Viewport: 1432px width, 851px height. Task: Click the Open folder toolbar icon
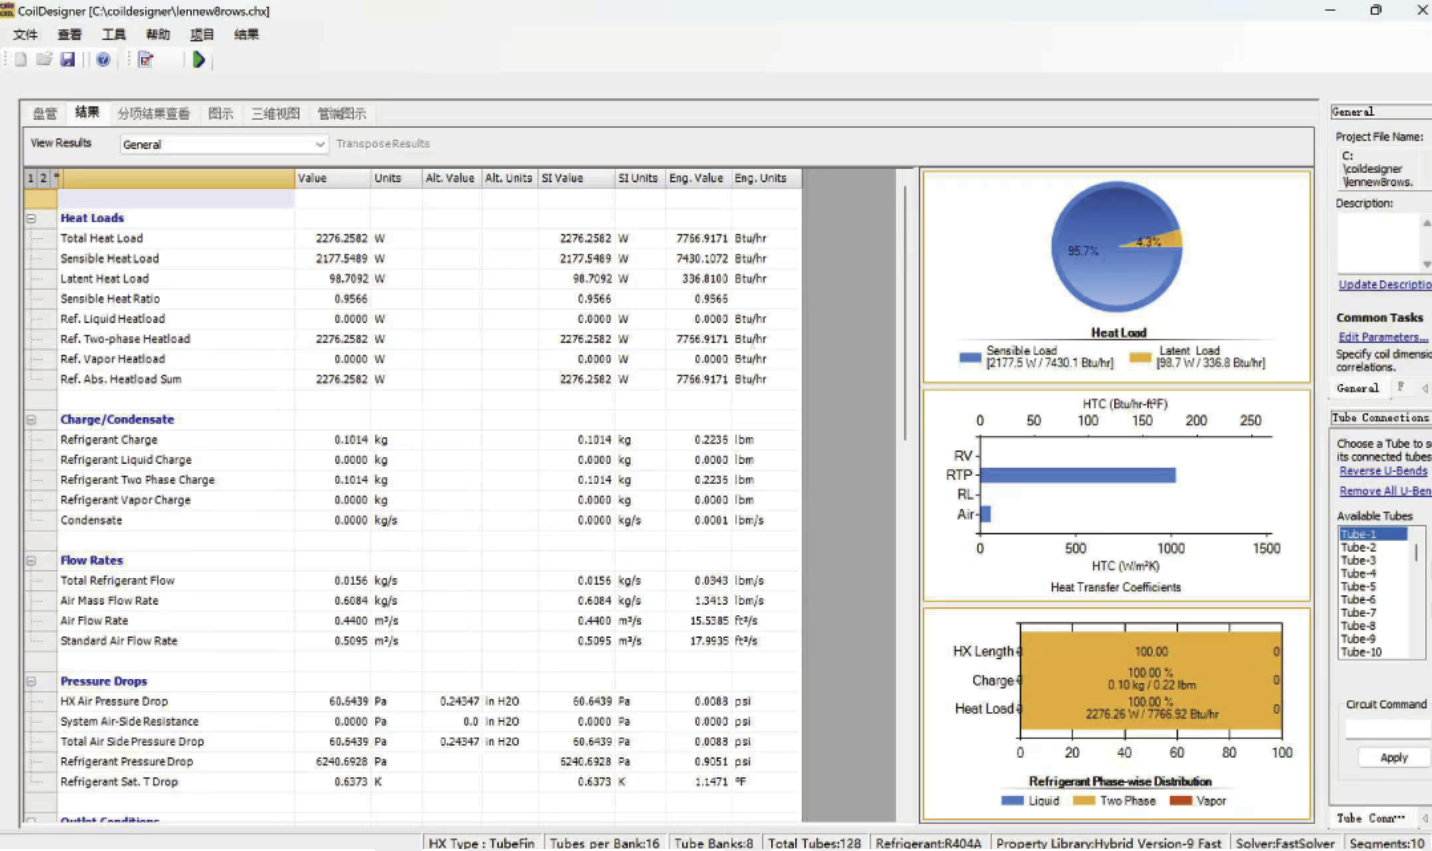(x=44, y=60)
